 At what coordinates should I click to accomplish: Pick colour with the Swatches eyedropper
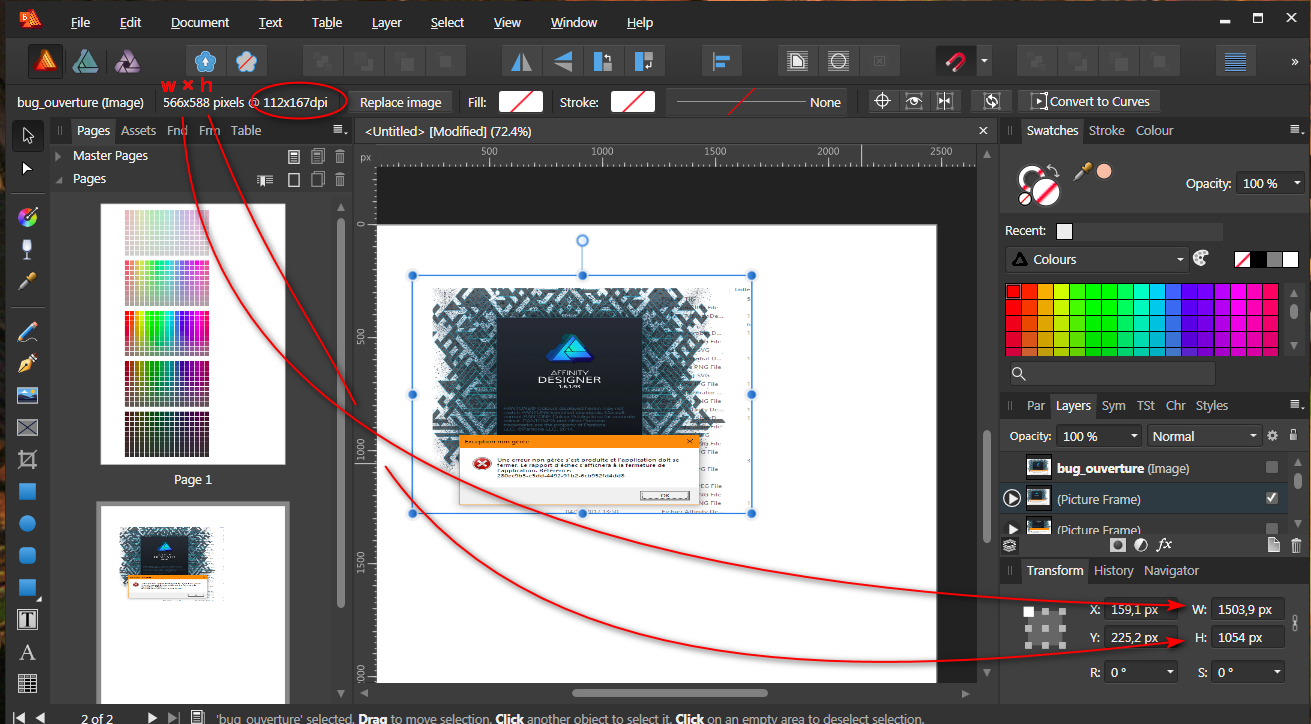coord(1081,172)
